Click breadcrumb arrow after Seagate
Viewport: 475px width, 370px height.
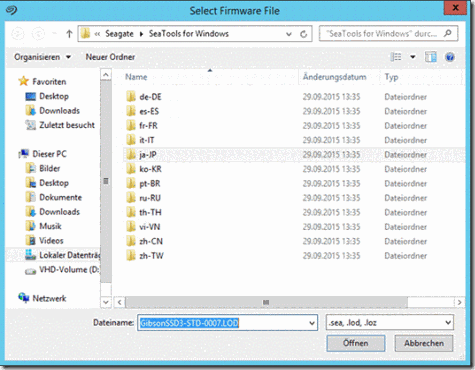point(141,34)
